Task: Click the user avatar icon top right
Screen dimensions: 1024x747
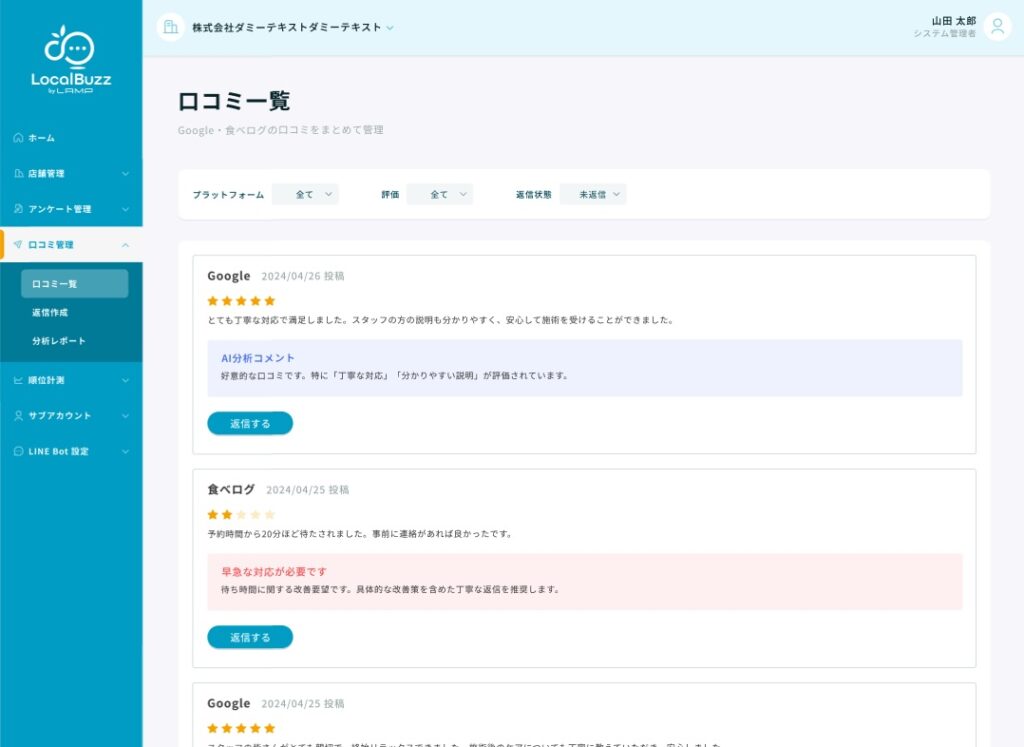Action: [x=997, y=27]
